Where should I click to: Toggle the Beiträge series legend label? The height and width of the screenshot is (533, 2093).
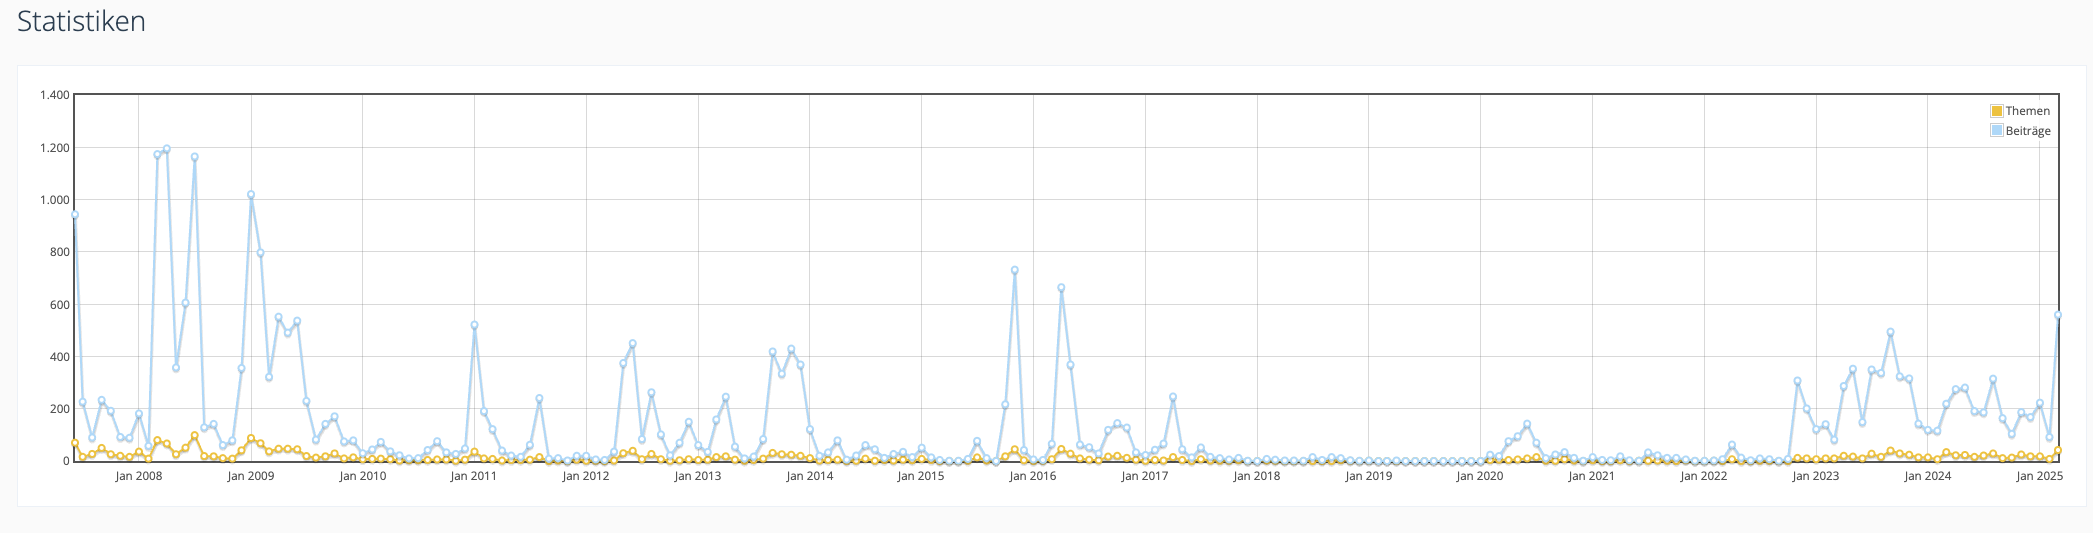[x=2027, y=131]
